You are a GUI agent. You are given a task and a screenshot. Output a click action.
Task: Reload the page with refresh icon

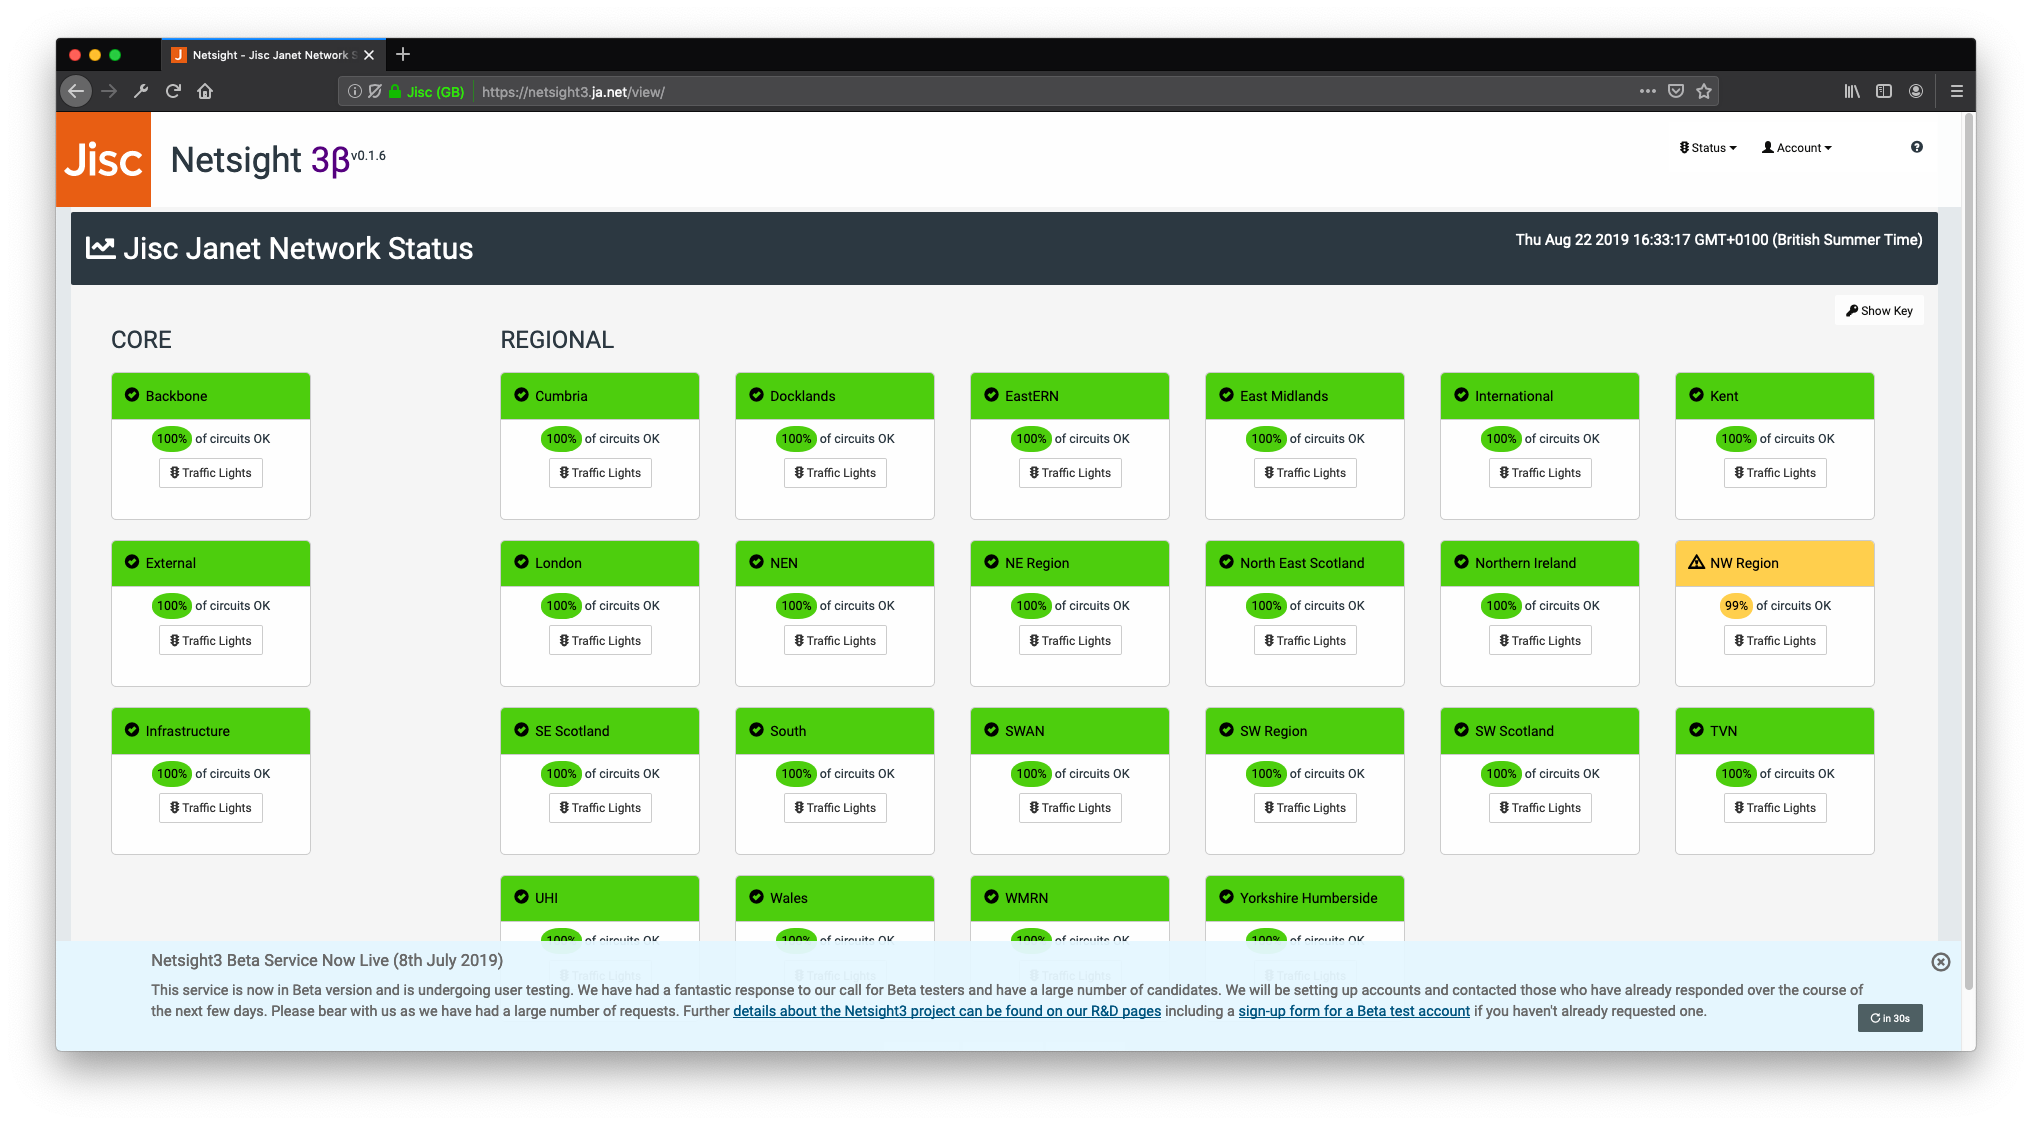pyautogui.click(x=173, y=91)
